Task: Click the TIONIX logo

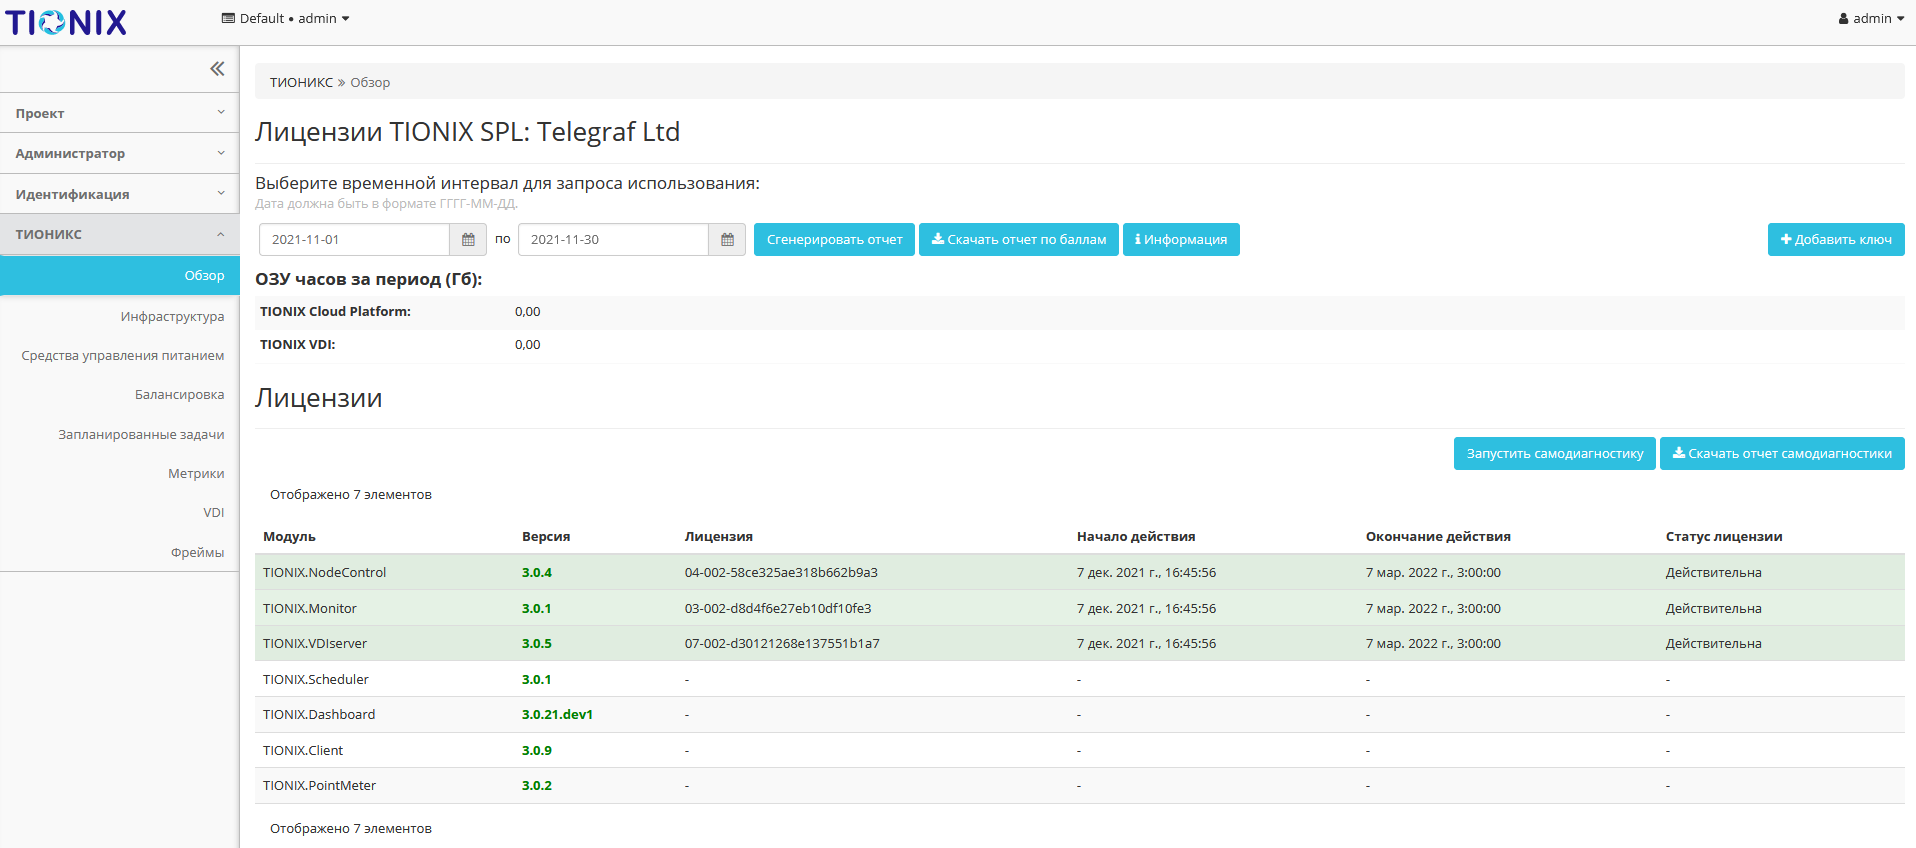Action: (x=67, y=22)
